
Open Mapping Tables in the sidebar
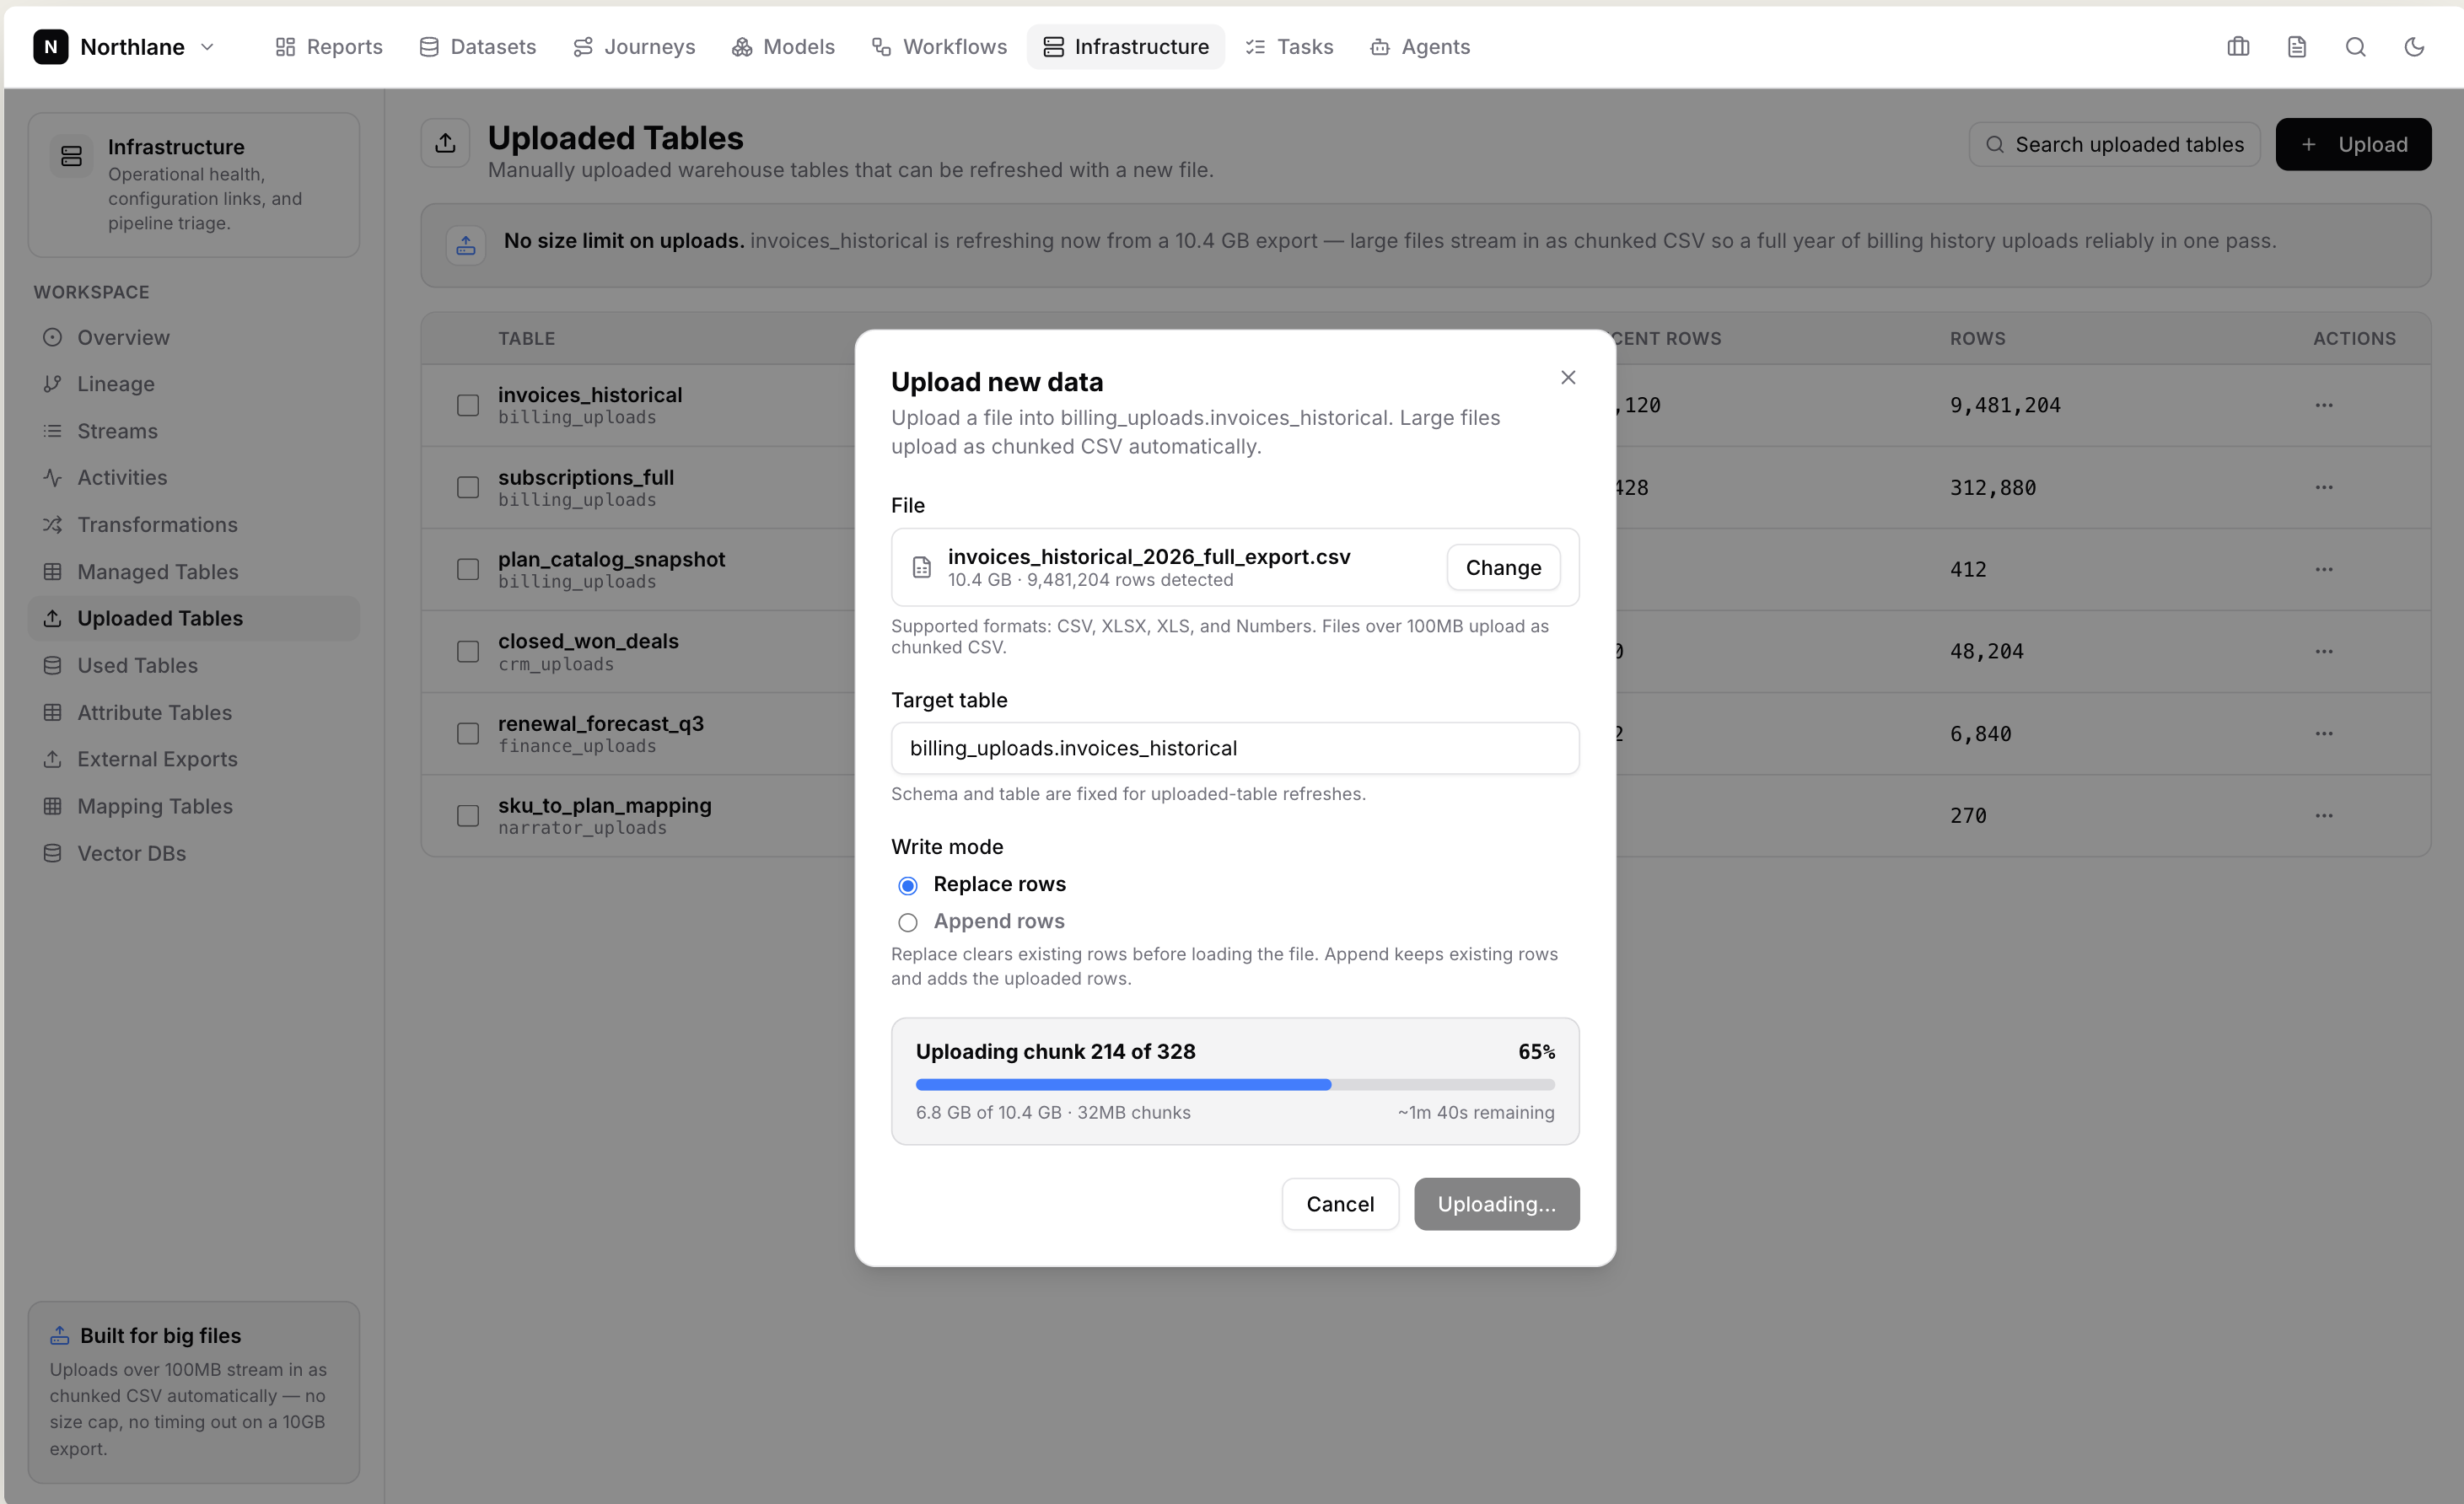tap(194, 806)
